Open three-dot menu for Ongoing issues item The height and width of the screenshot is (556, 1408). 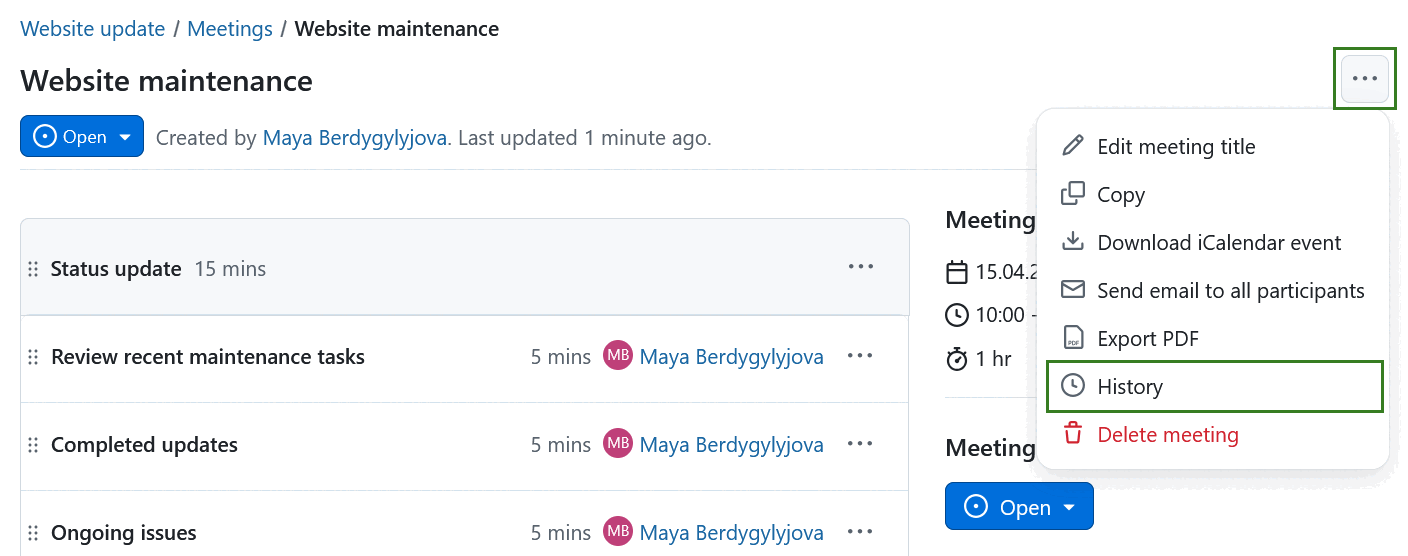click(860, 532)
